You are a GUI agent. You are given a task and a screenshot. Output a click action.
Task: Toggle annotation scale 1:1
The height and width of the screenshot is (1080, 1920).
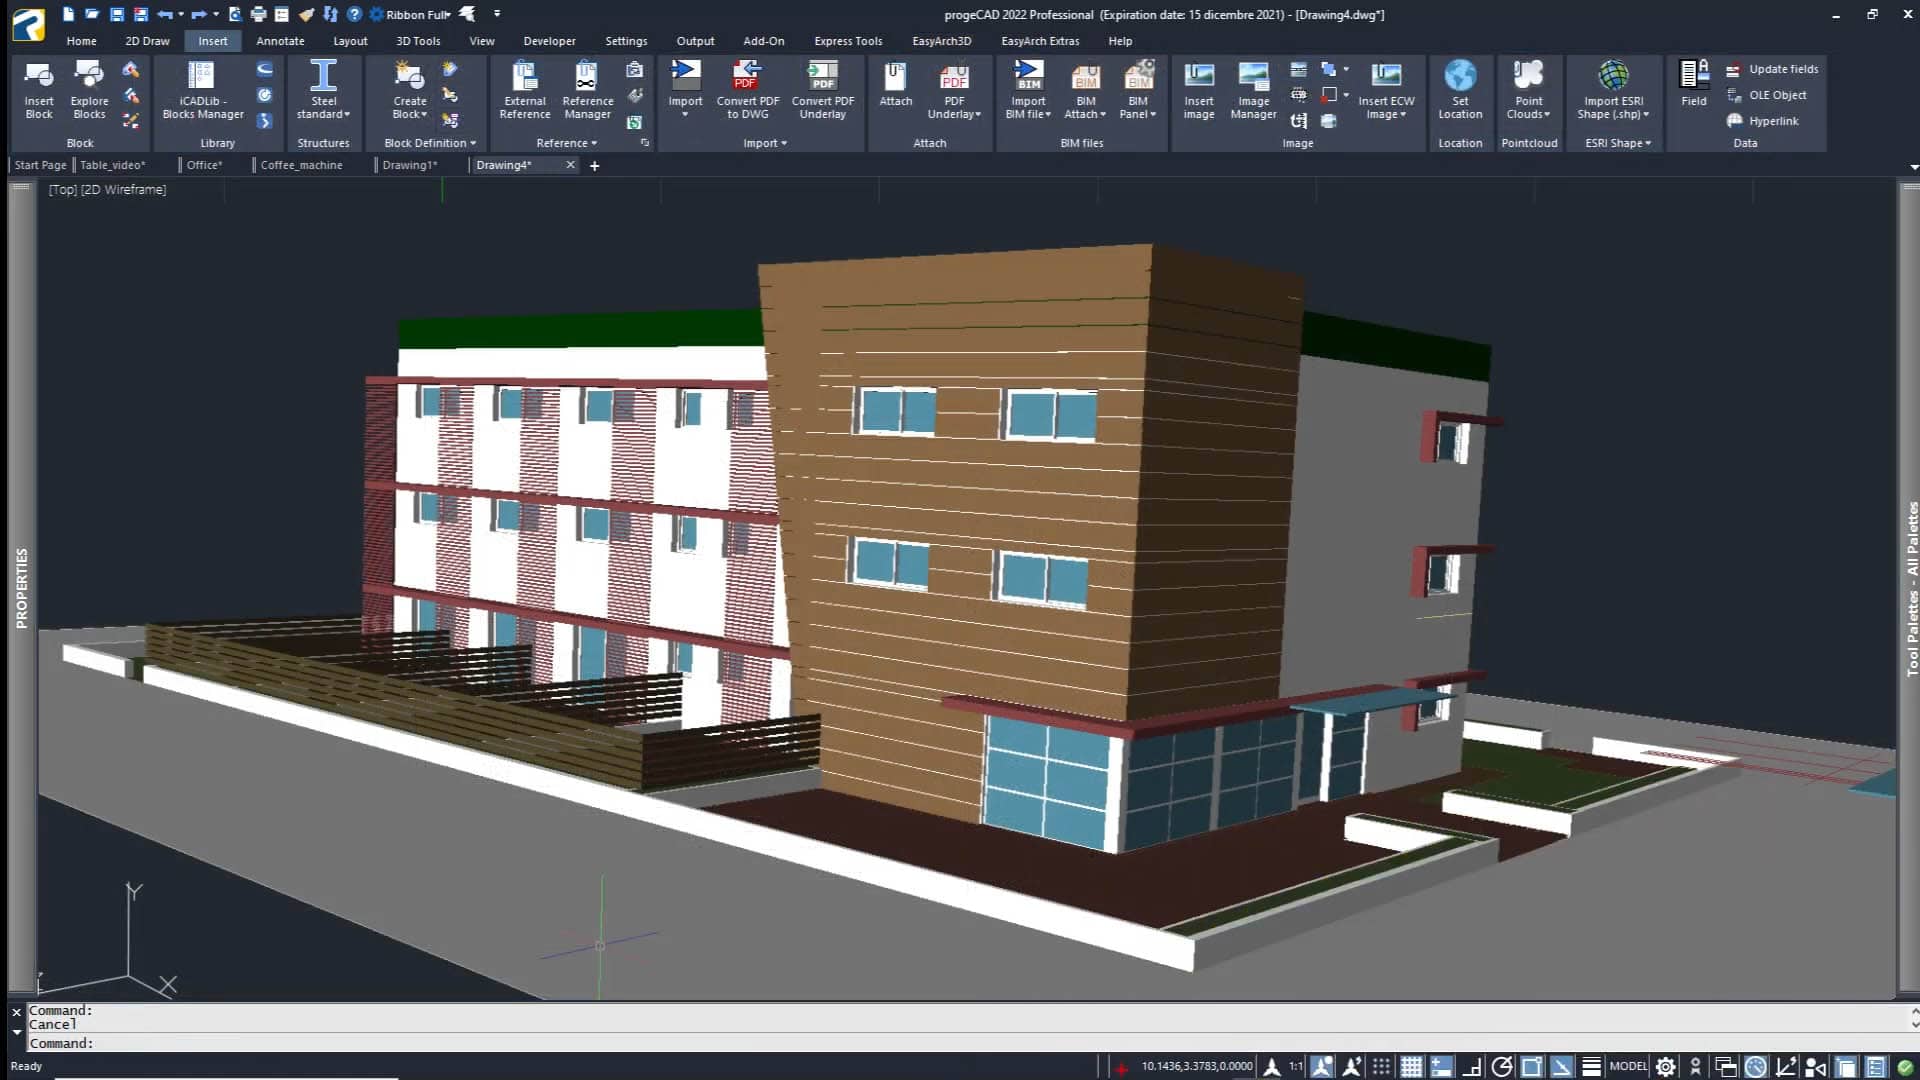[1296, 1066]
